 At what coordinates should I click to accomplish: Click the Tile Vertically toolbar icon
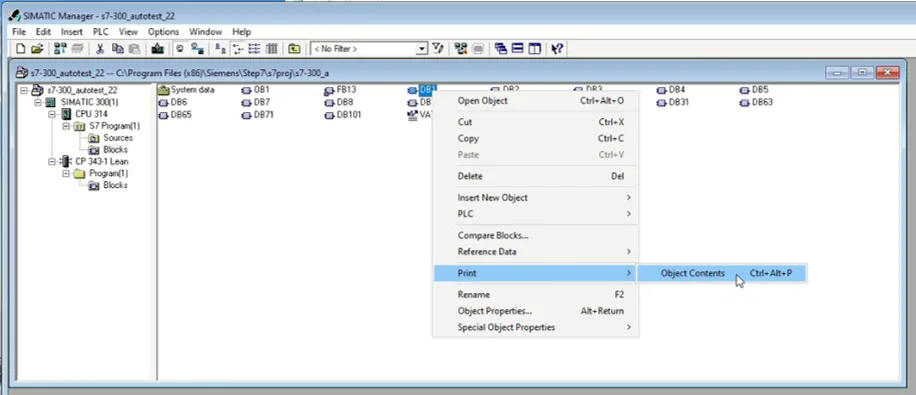point(534,48)
